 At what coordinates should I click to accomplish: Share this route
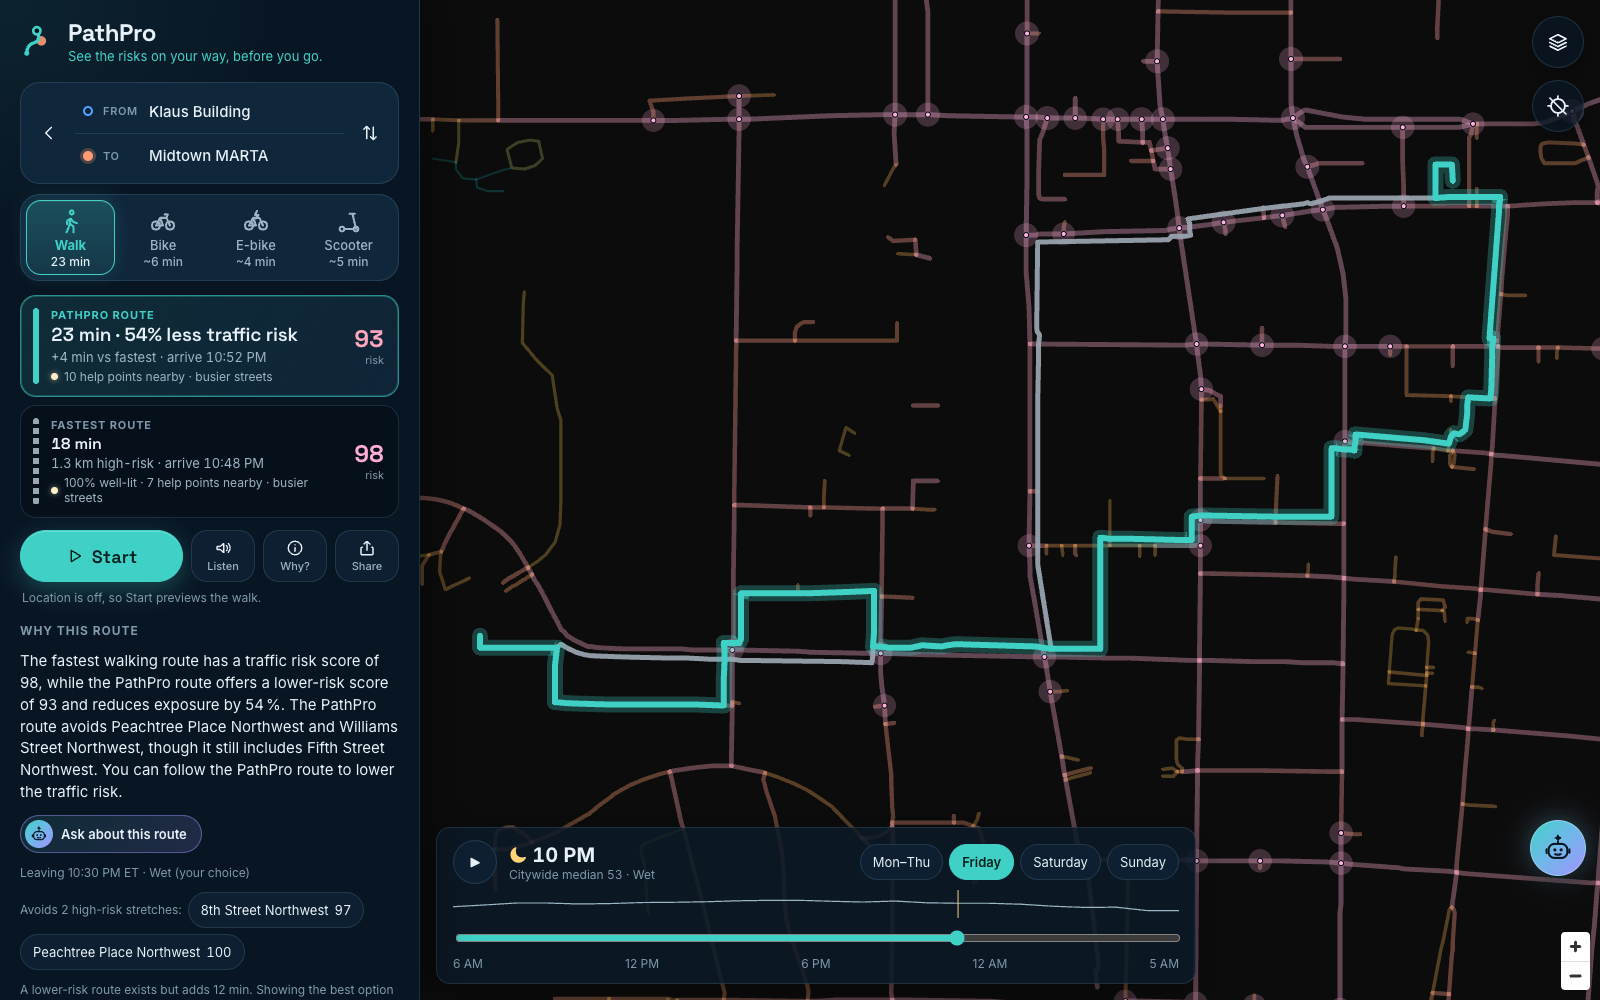tap(367, 556)
